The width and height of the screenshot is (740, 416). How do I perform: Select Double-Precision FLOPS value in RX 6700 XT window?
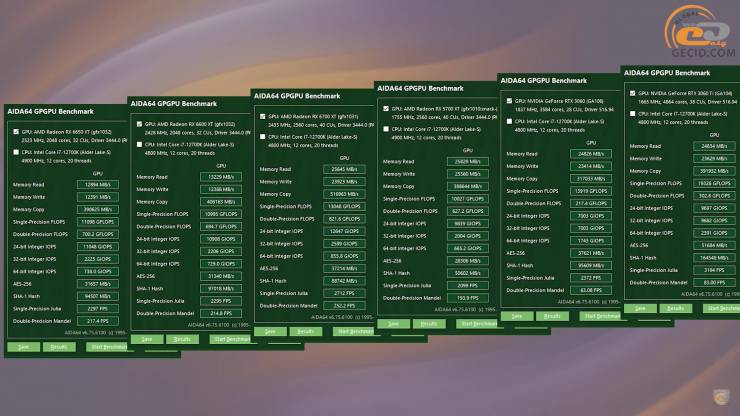point(345,219)
